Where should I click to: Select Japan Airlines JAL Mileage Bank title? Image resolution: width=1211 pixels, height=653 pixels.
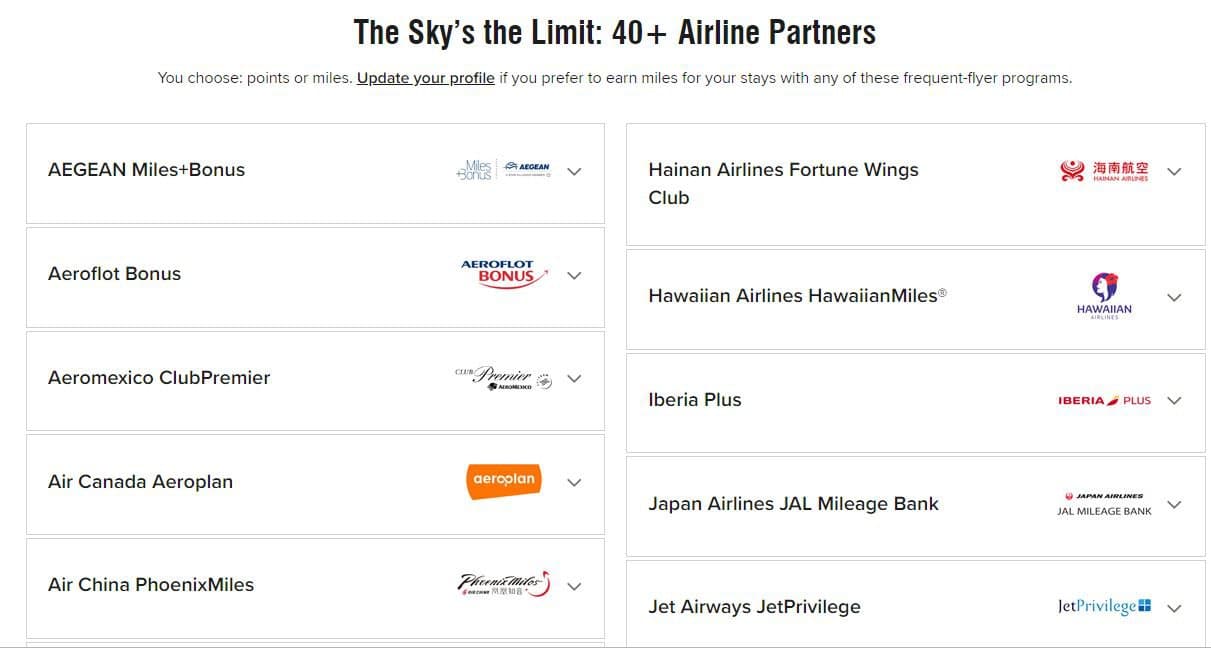click(x=793, y=504)
